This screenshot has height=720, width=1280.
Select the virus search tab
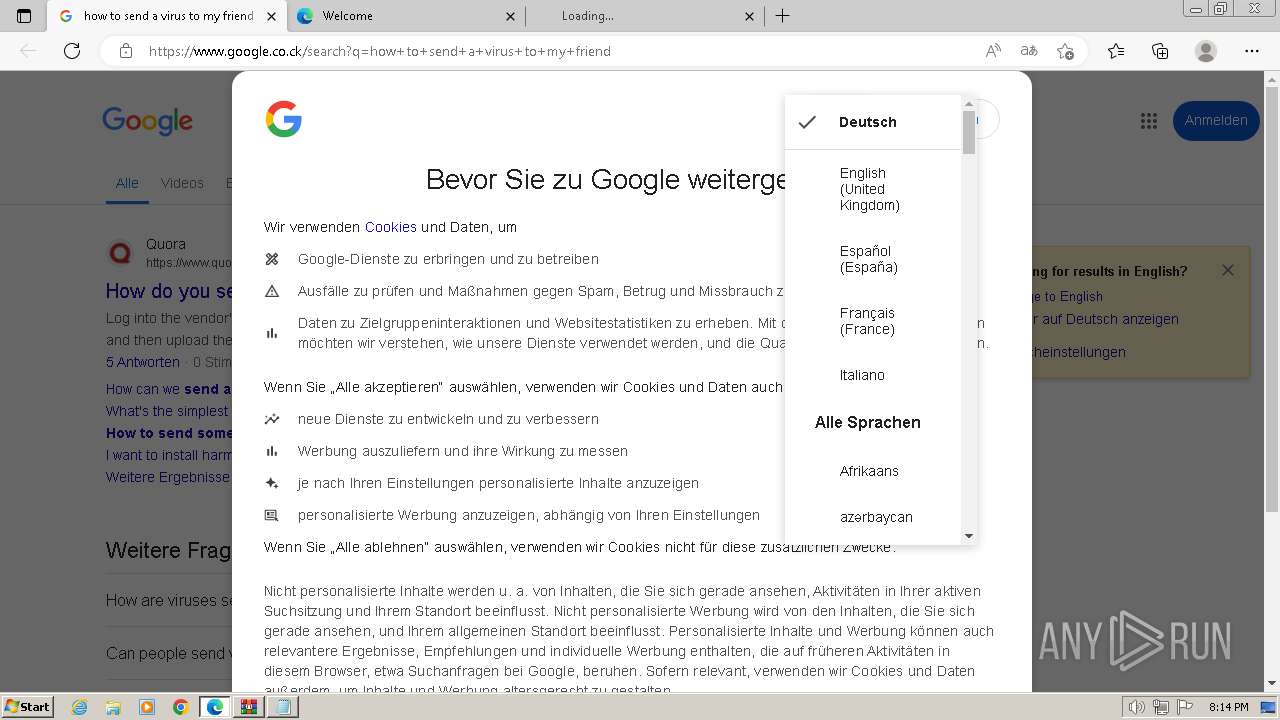pos(168,16)
